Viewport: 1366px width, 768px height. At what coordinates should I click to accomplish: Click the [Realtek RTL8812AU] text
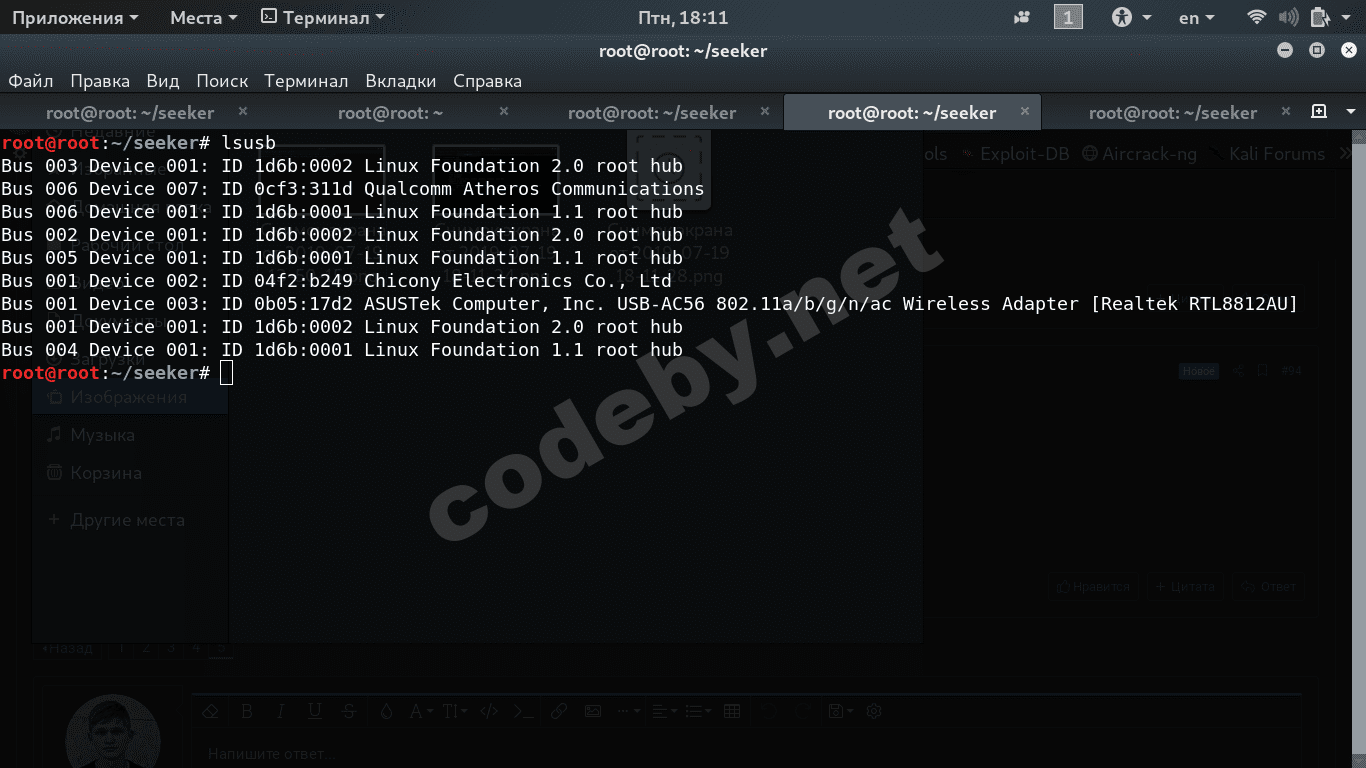[x=1194, y=304]
